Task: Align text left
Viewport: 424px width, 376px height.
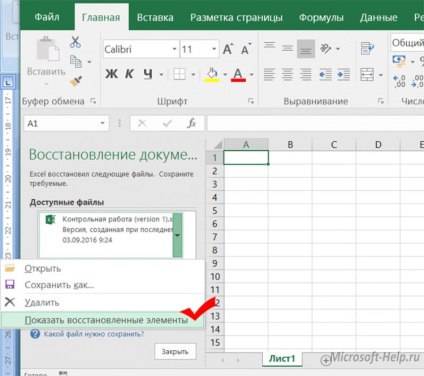Action: point(269,75)
